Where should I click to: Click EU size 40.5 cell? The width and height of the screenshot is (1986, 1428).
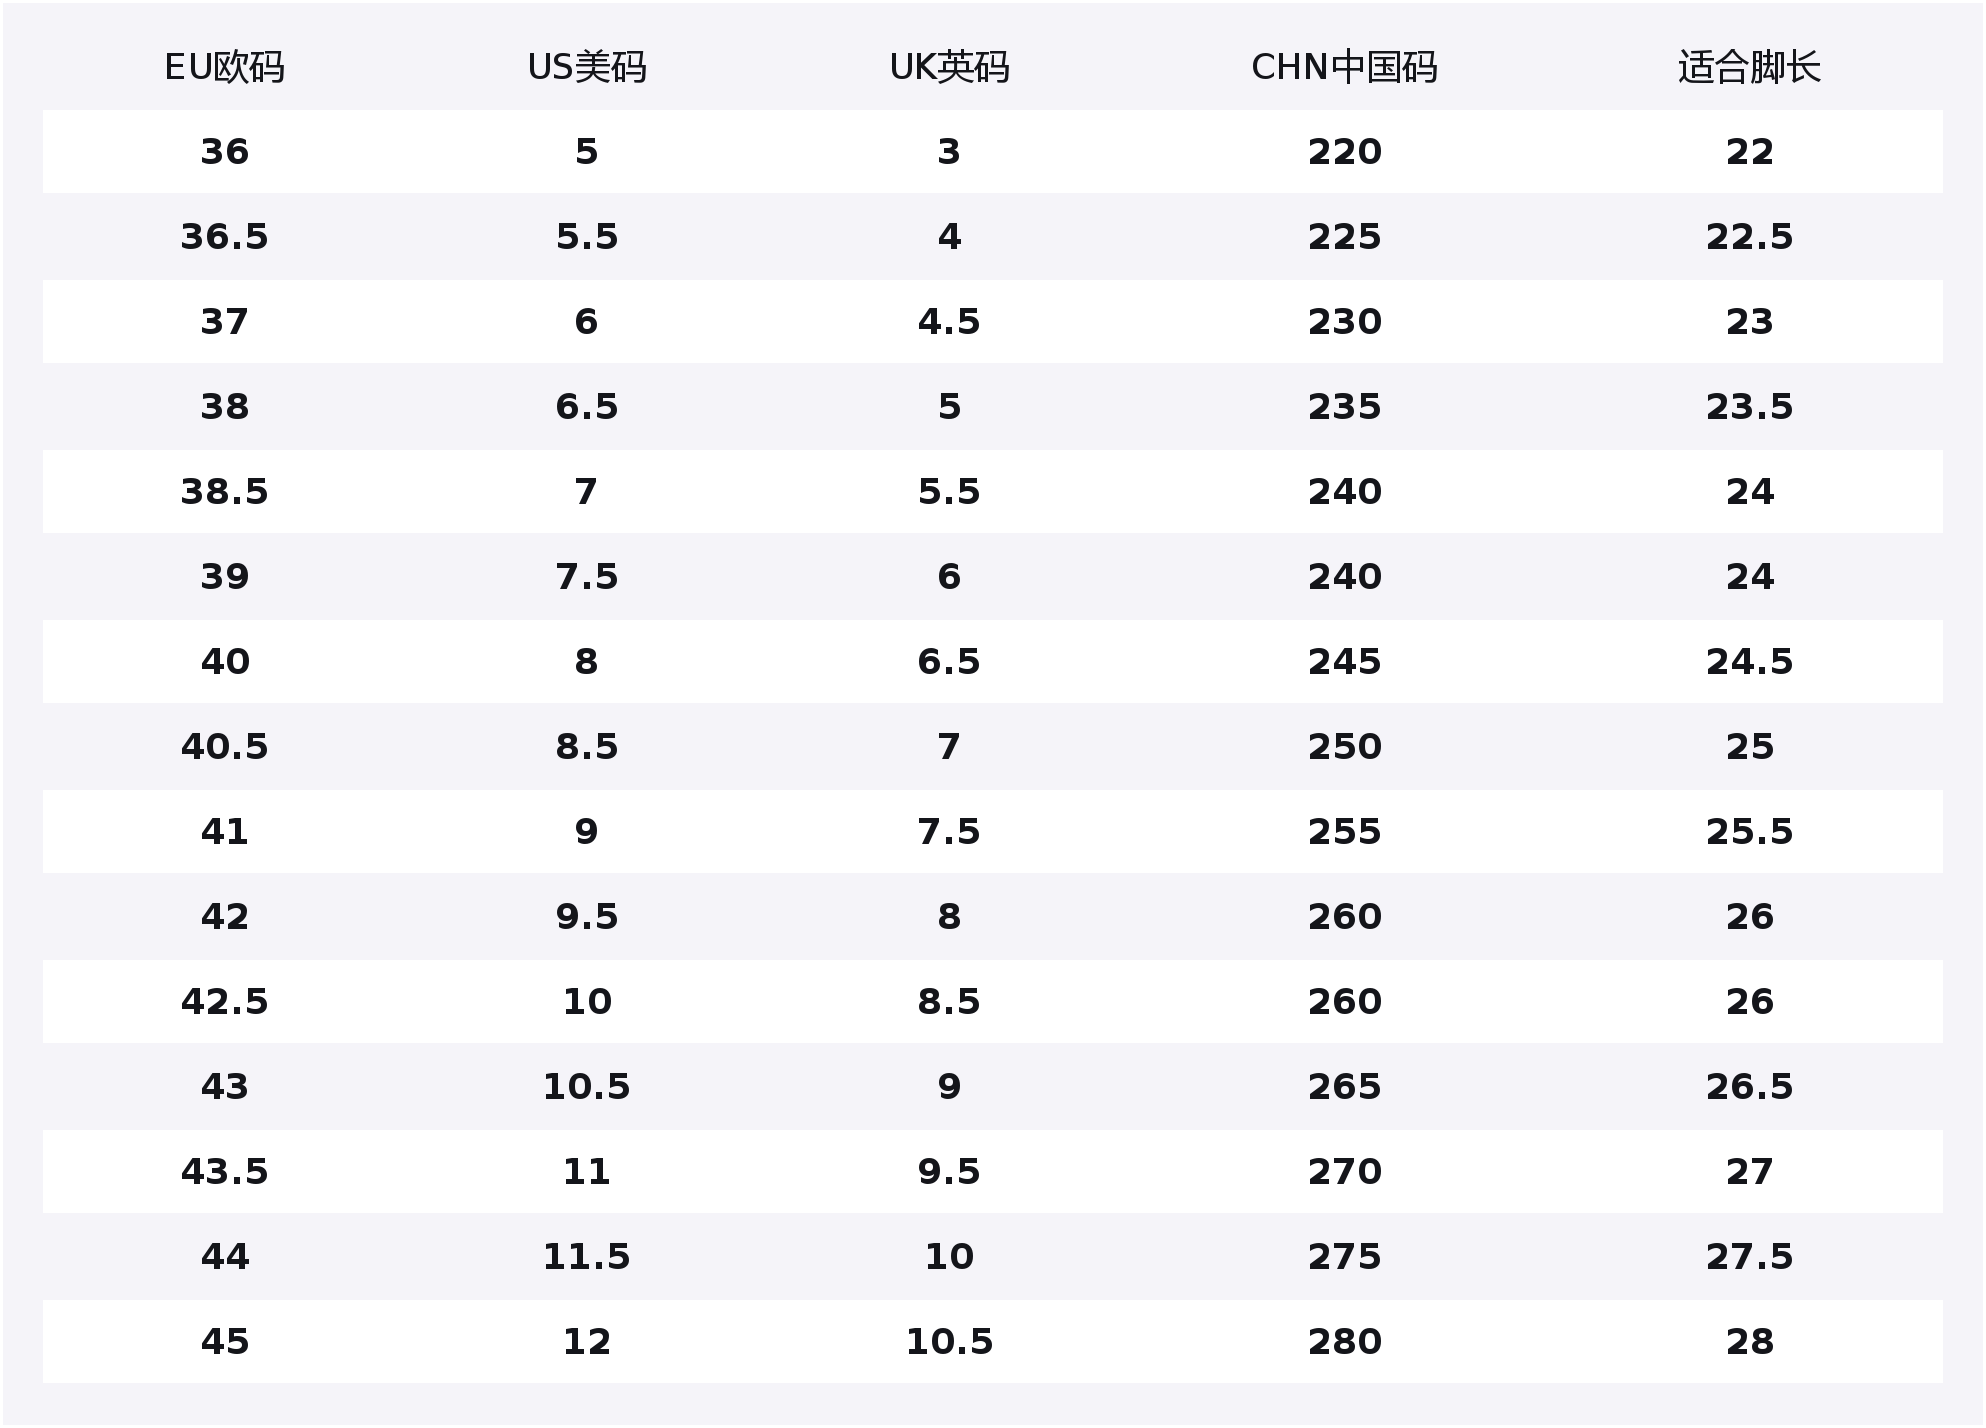(224, 747)
